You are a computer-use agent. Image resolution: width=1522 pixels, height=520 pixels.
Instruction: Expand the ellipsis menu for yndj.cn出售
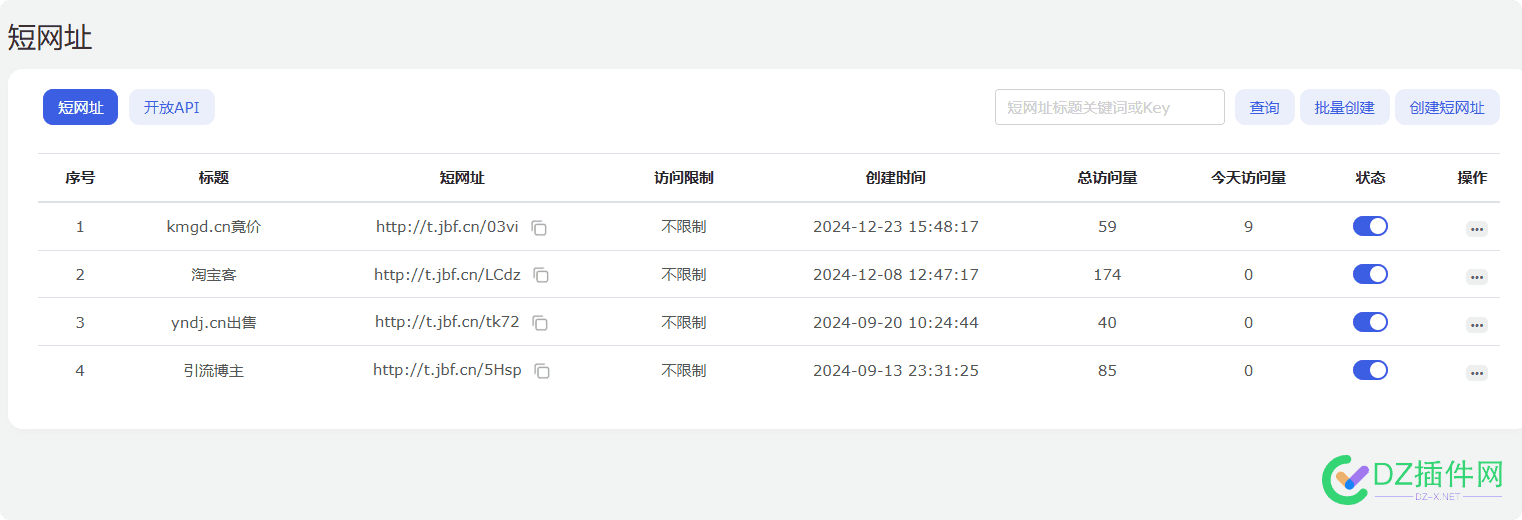(x=1476, y=325)
